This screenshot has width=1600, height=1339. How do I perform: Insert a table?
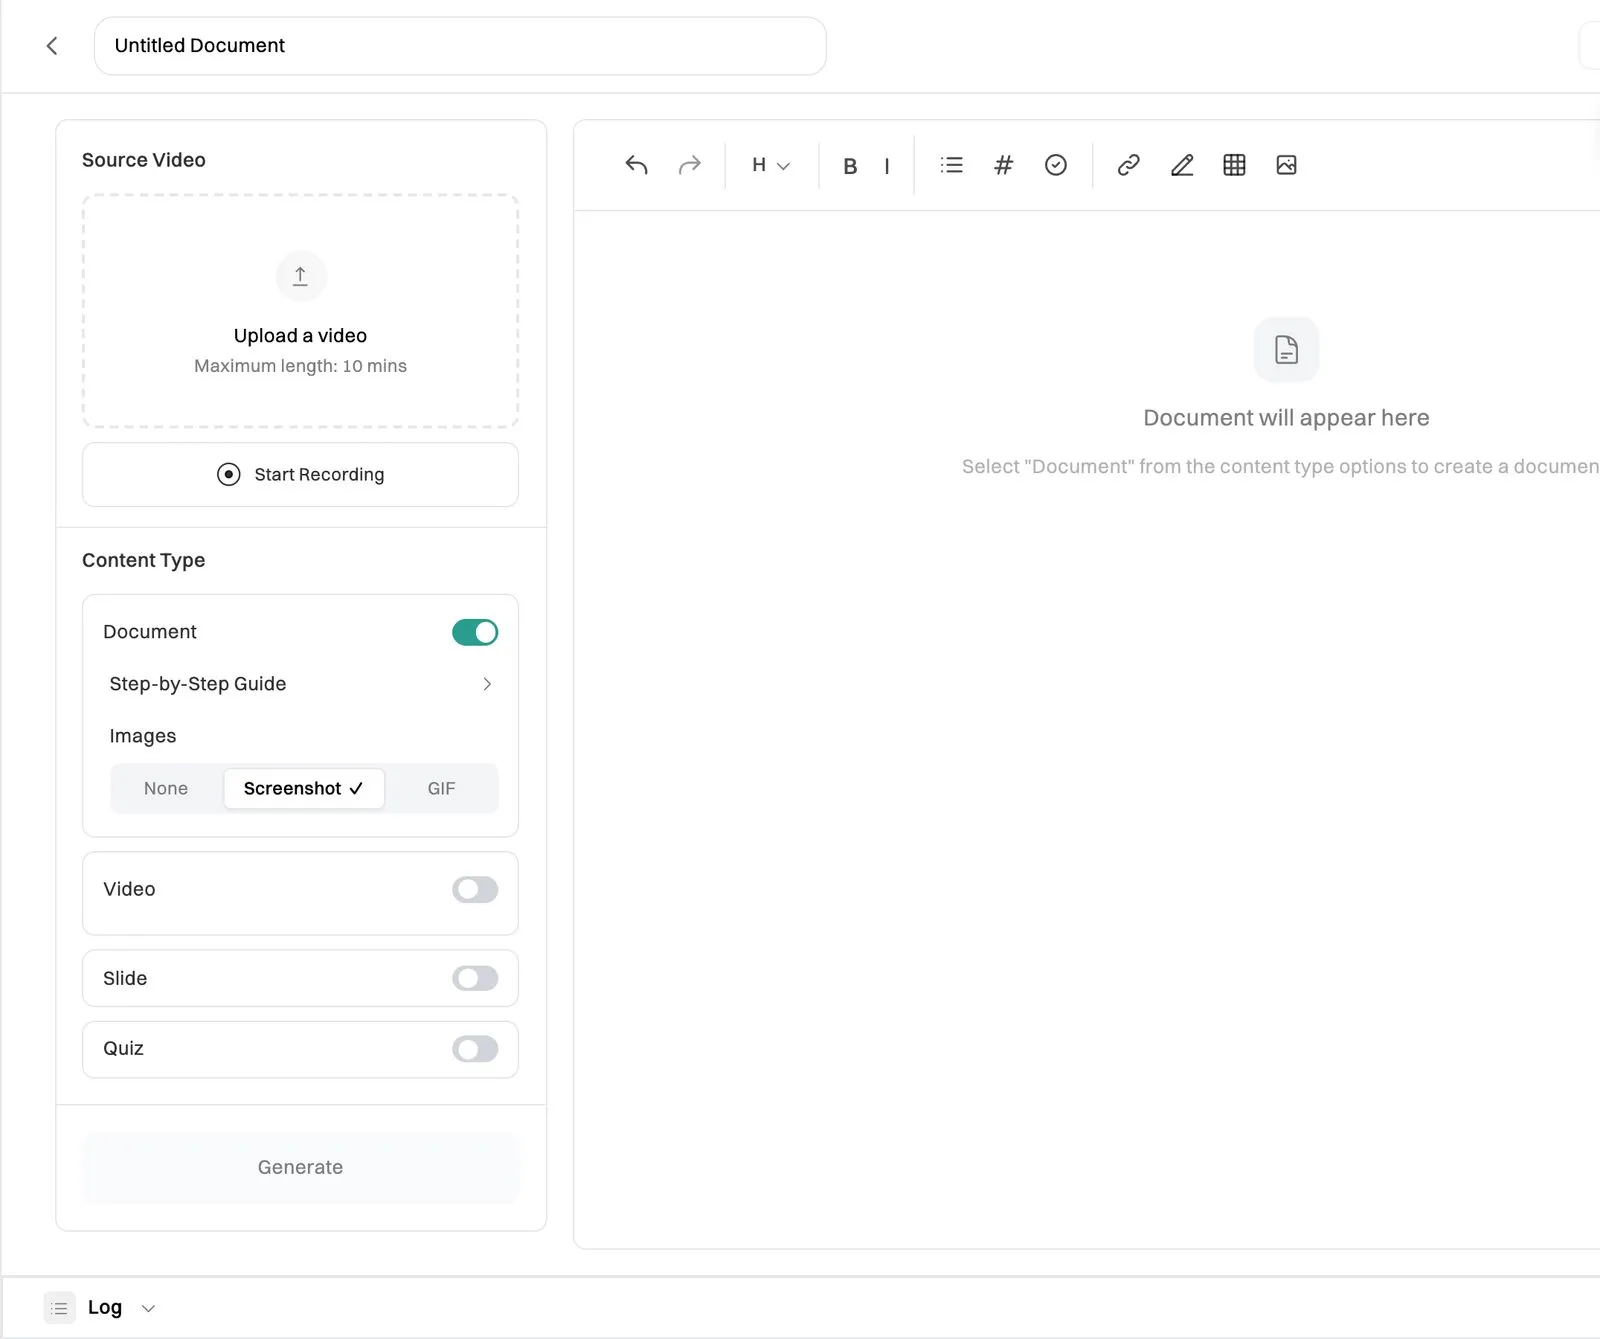1235,165
